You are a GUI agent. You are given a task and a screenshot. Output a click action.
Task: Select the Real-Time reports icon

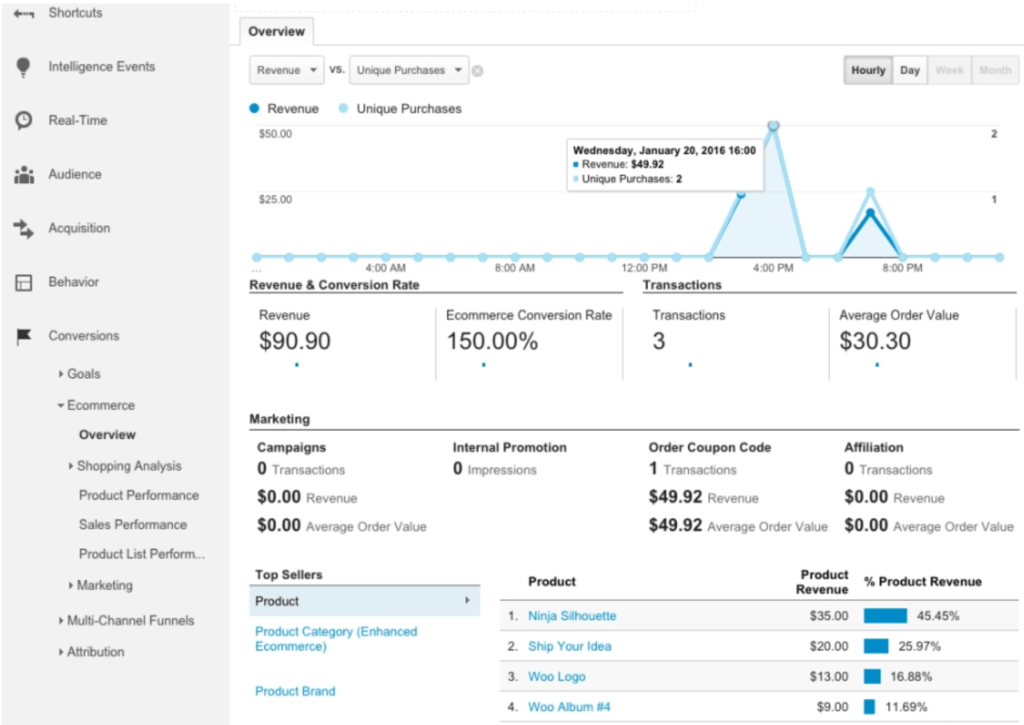pyautogui.click(x=20, y=120)
